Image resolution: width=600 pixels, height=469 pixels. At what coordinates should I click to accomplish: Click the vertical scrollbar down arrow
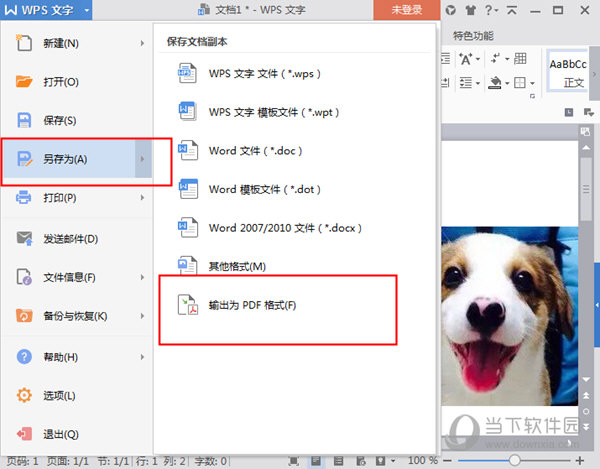click(586, 379)
